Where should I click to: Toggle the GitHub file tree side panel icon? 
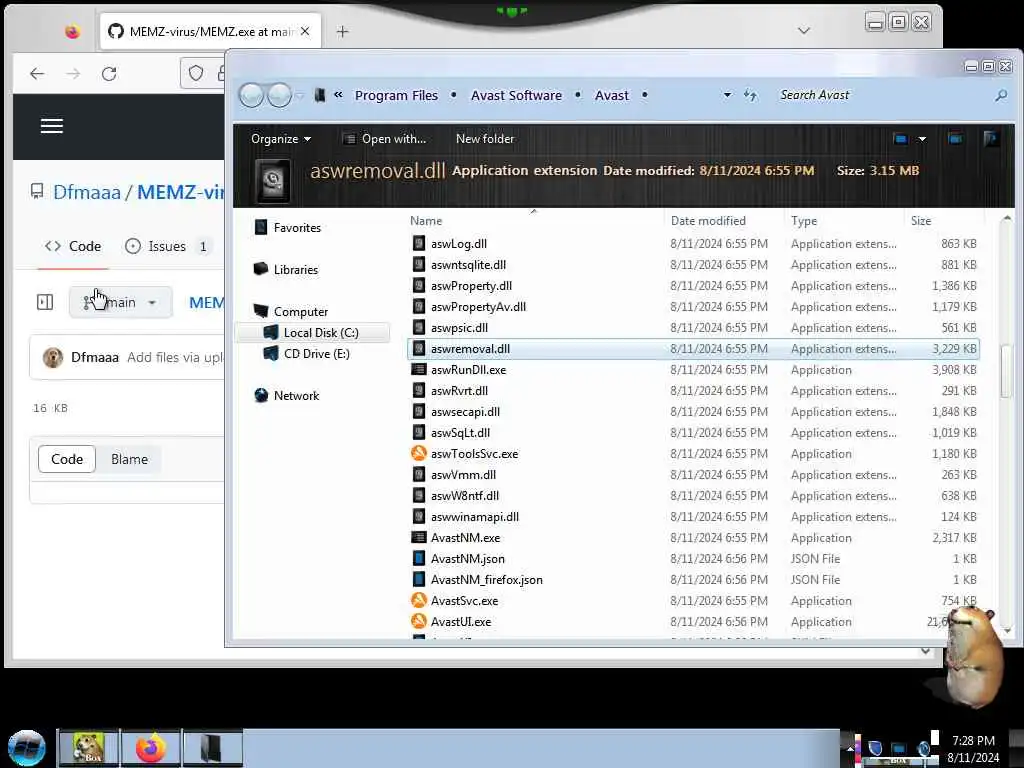point(45,302)
